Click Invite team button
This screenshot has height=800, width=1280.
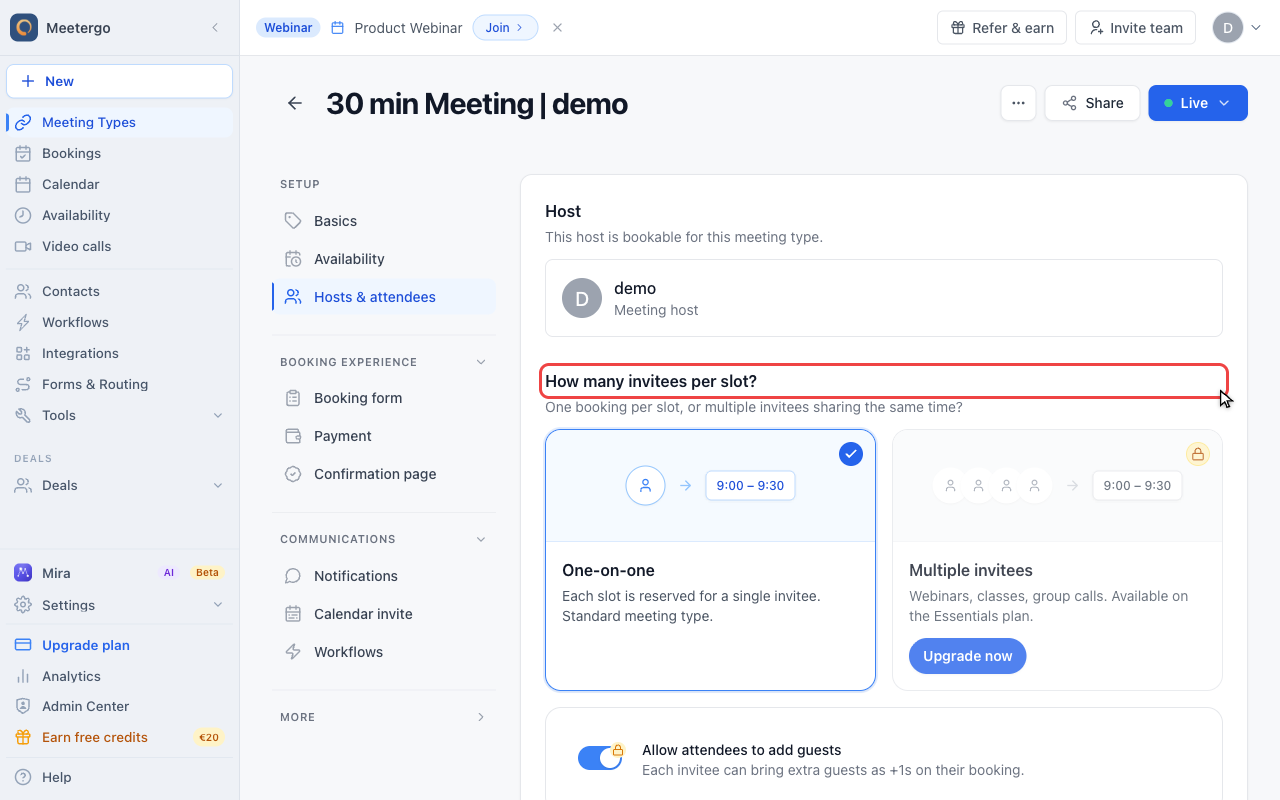(x=1136, y=28)
